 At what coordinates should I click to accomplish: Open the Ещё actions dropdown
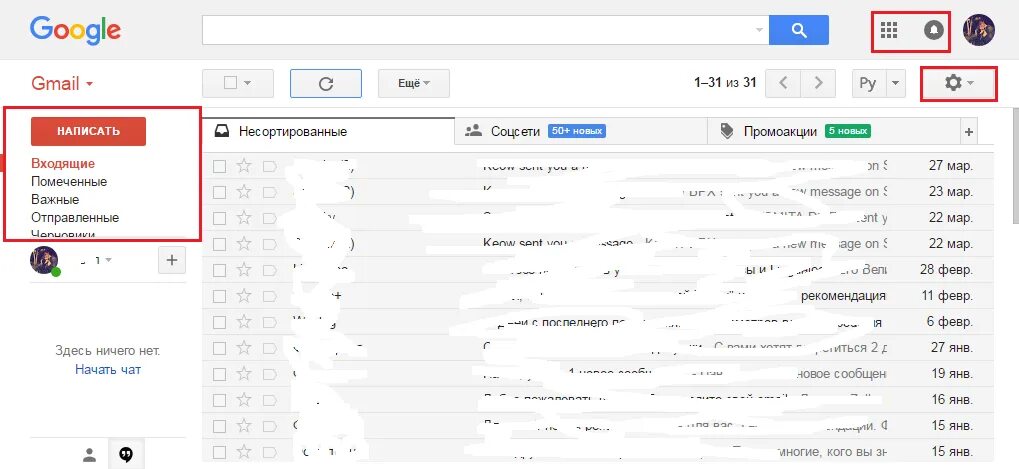pos(413,83)
